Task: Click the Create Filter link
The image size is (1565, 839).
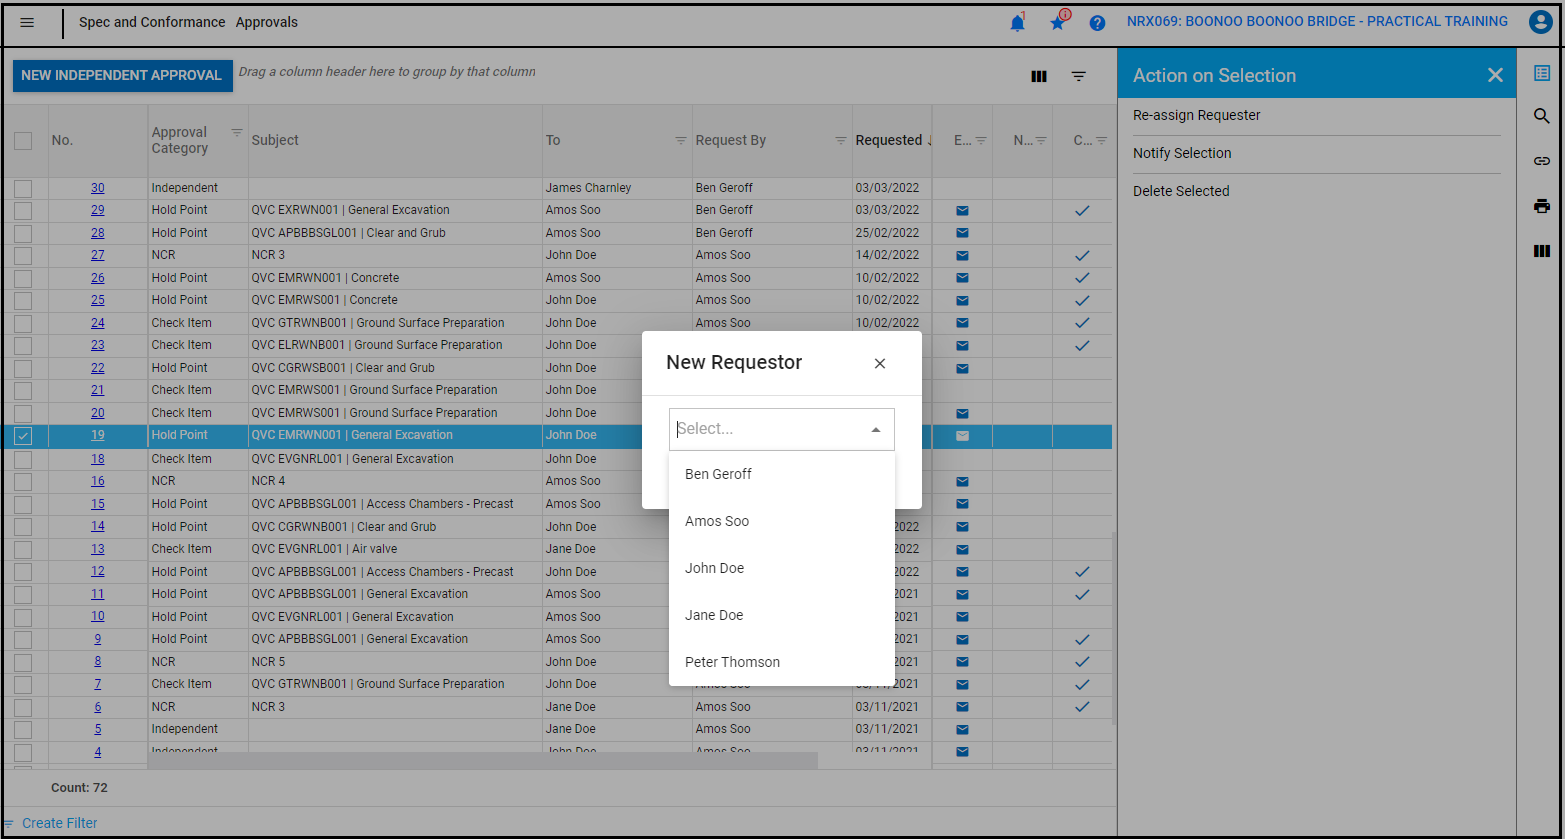Action: click(60, 824)
